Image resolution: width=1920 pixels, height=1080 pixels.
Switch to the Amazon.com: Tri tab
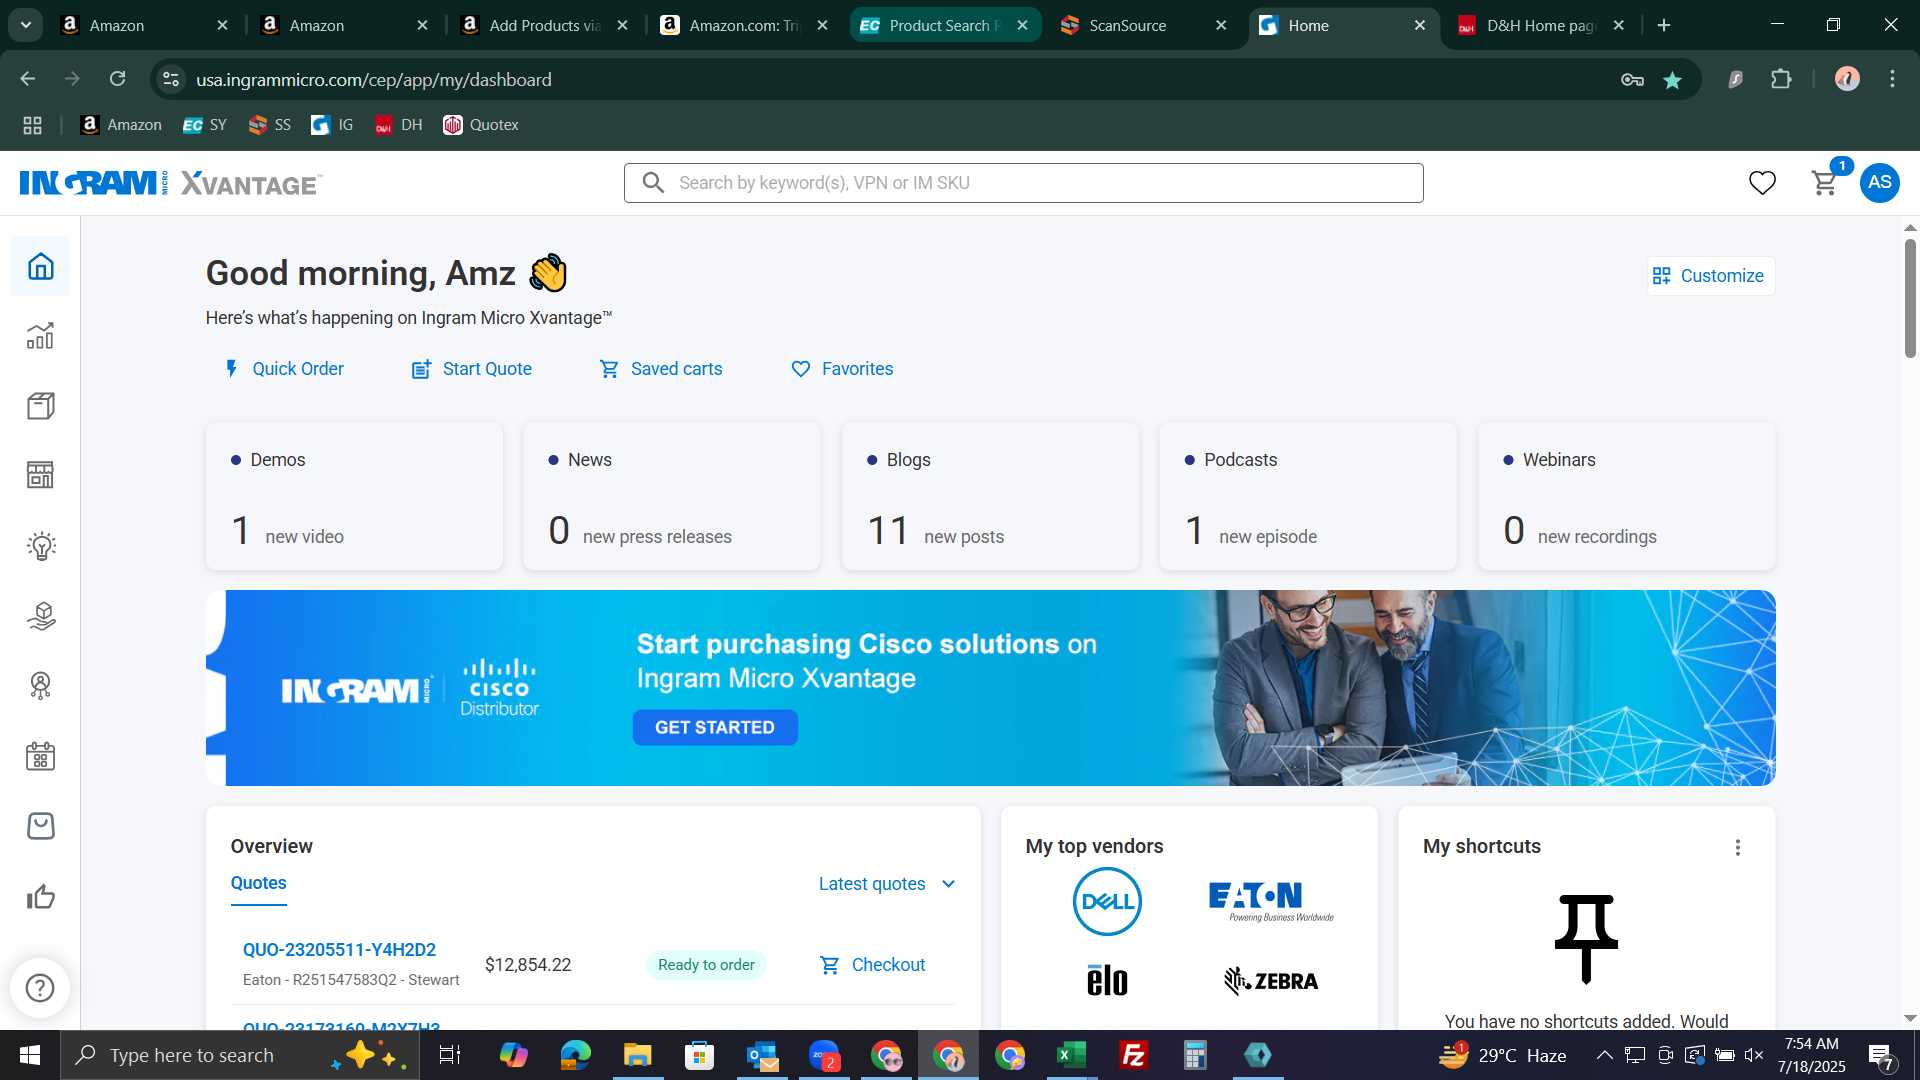[745, 25]
